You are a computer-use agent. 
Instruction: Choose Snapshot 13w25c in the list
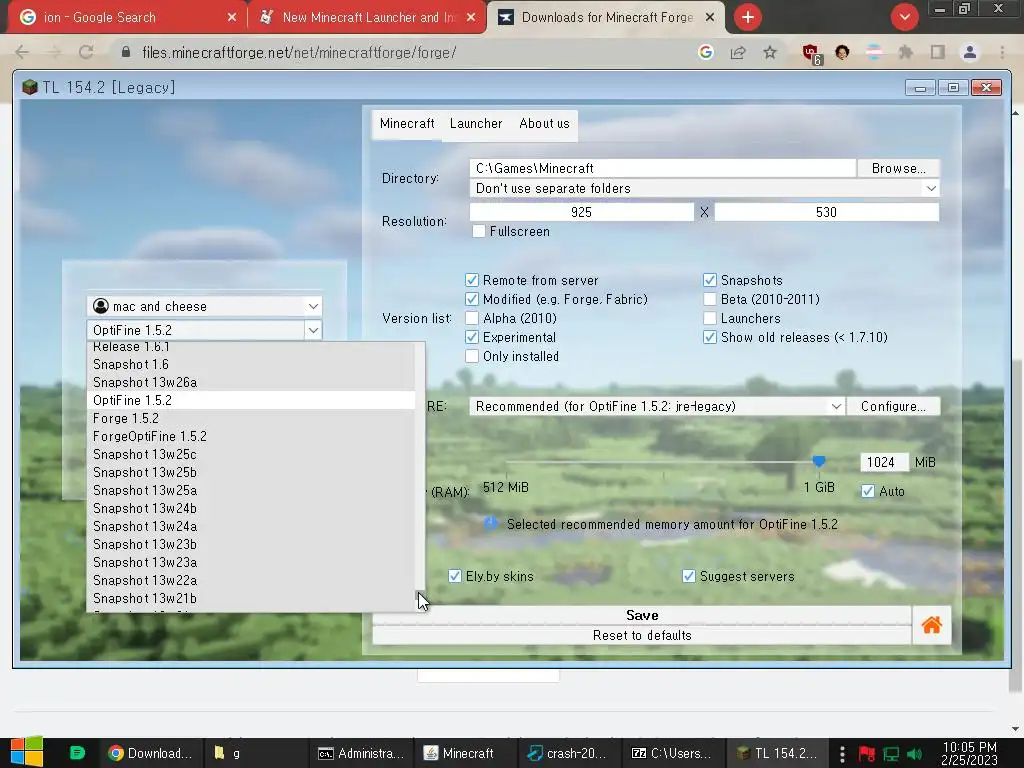point(251,454)
